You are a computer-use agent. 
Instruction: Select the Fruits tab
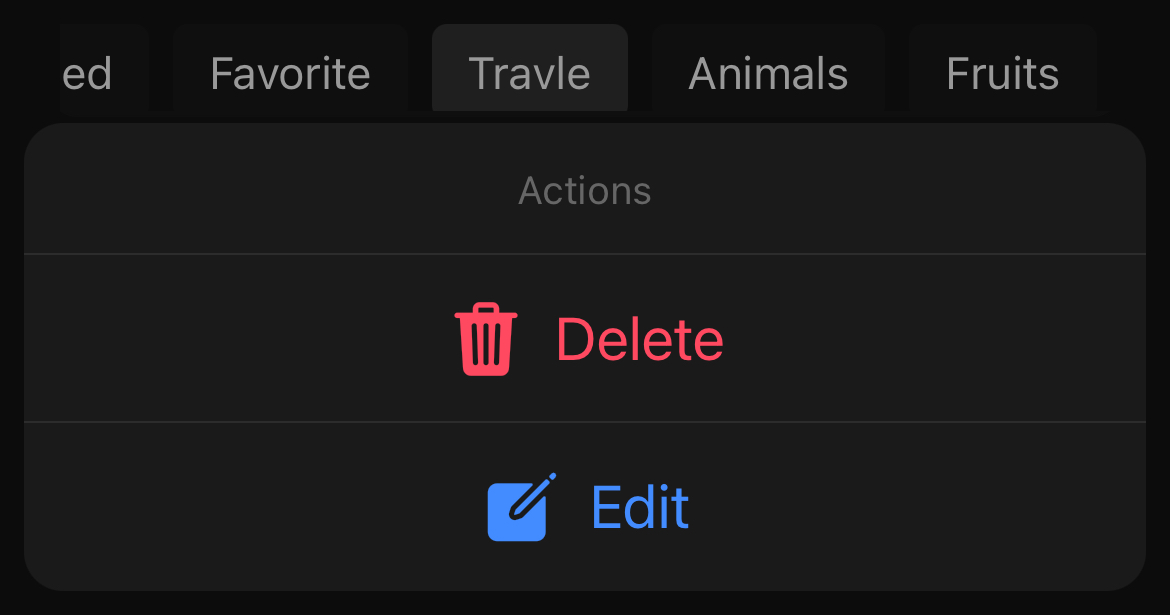[1002, 72]
